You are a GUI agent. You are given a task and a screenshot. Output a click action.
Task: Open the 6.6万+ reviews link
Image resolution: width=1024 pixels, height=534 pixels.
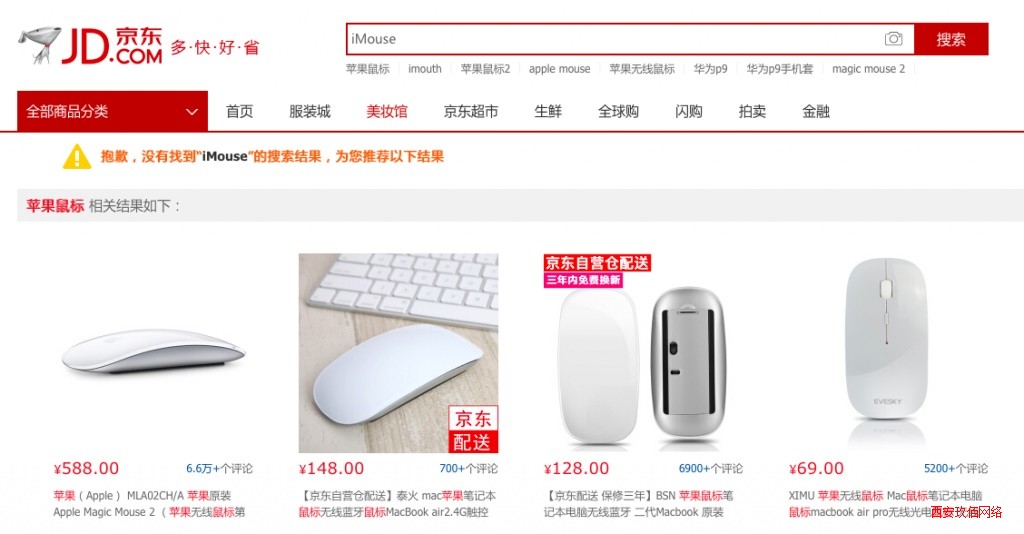pyautogui.click(x=219, y=469)
